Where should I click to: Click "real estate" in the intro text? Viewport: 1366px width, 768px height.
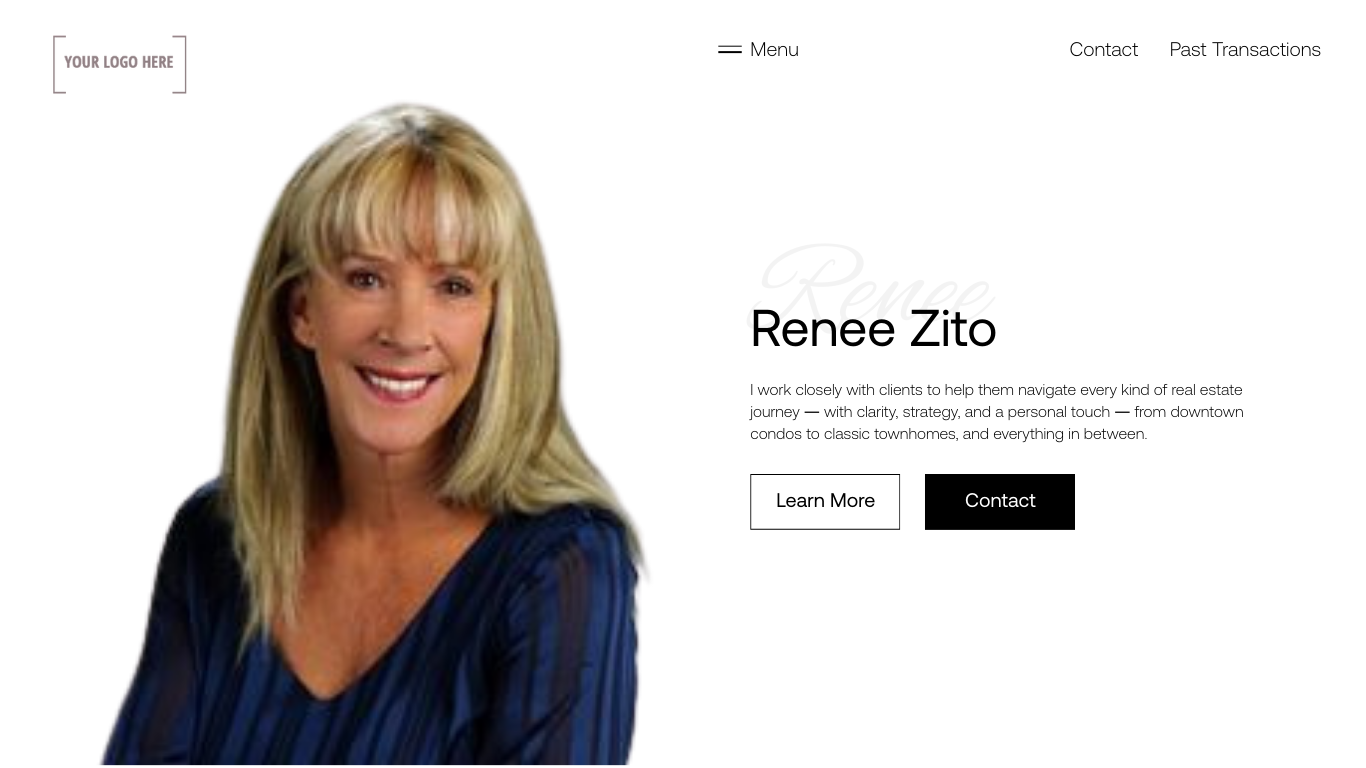click(x=1206, y=389)
